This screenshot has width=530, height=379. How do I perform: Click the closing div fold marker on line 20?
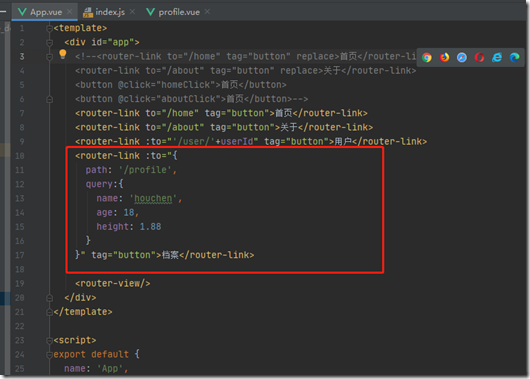tap(49, 298)
